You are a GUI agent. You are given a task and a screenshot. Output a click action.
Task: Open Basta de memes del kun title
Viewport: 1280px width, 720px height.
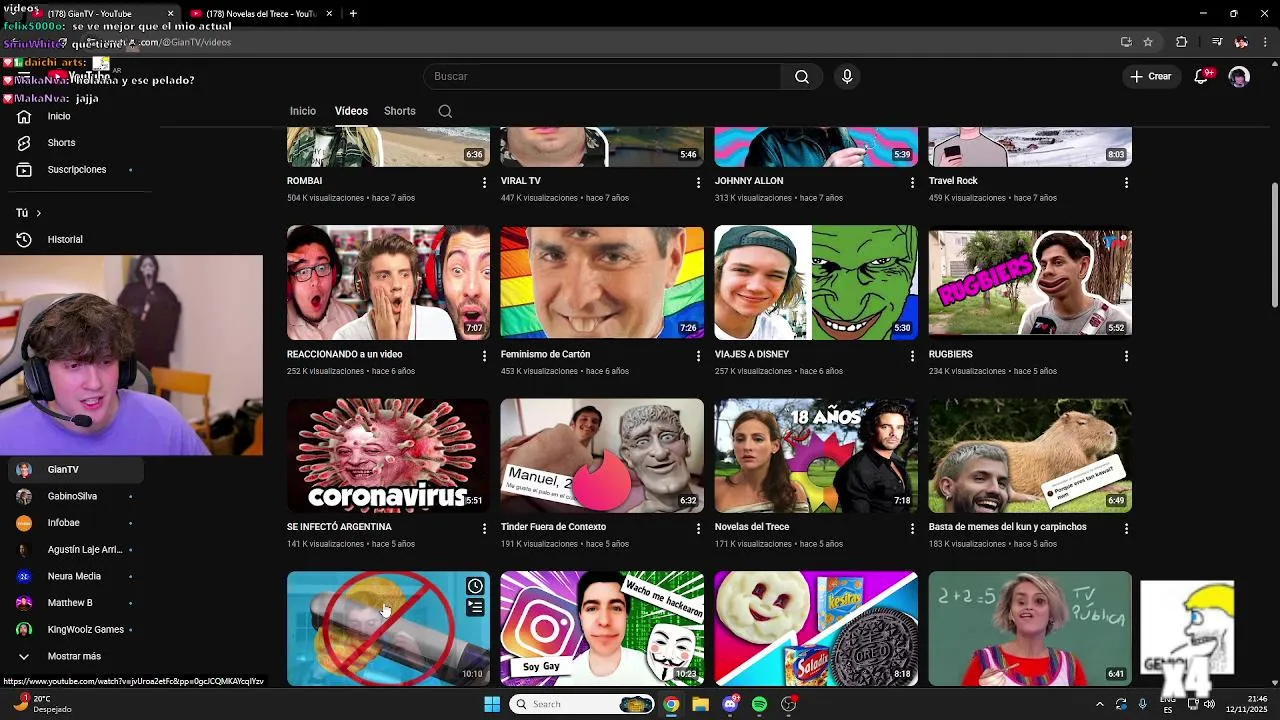click(x=1008, y=527)
